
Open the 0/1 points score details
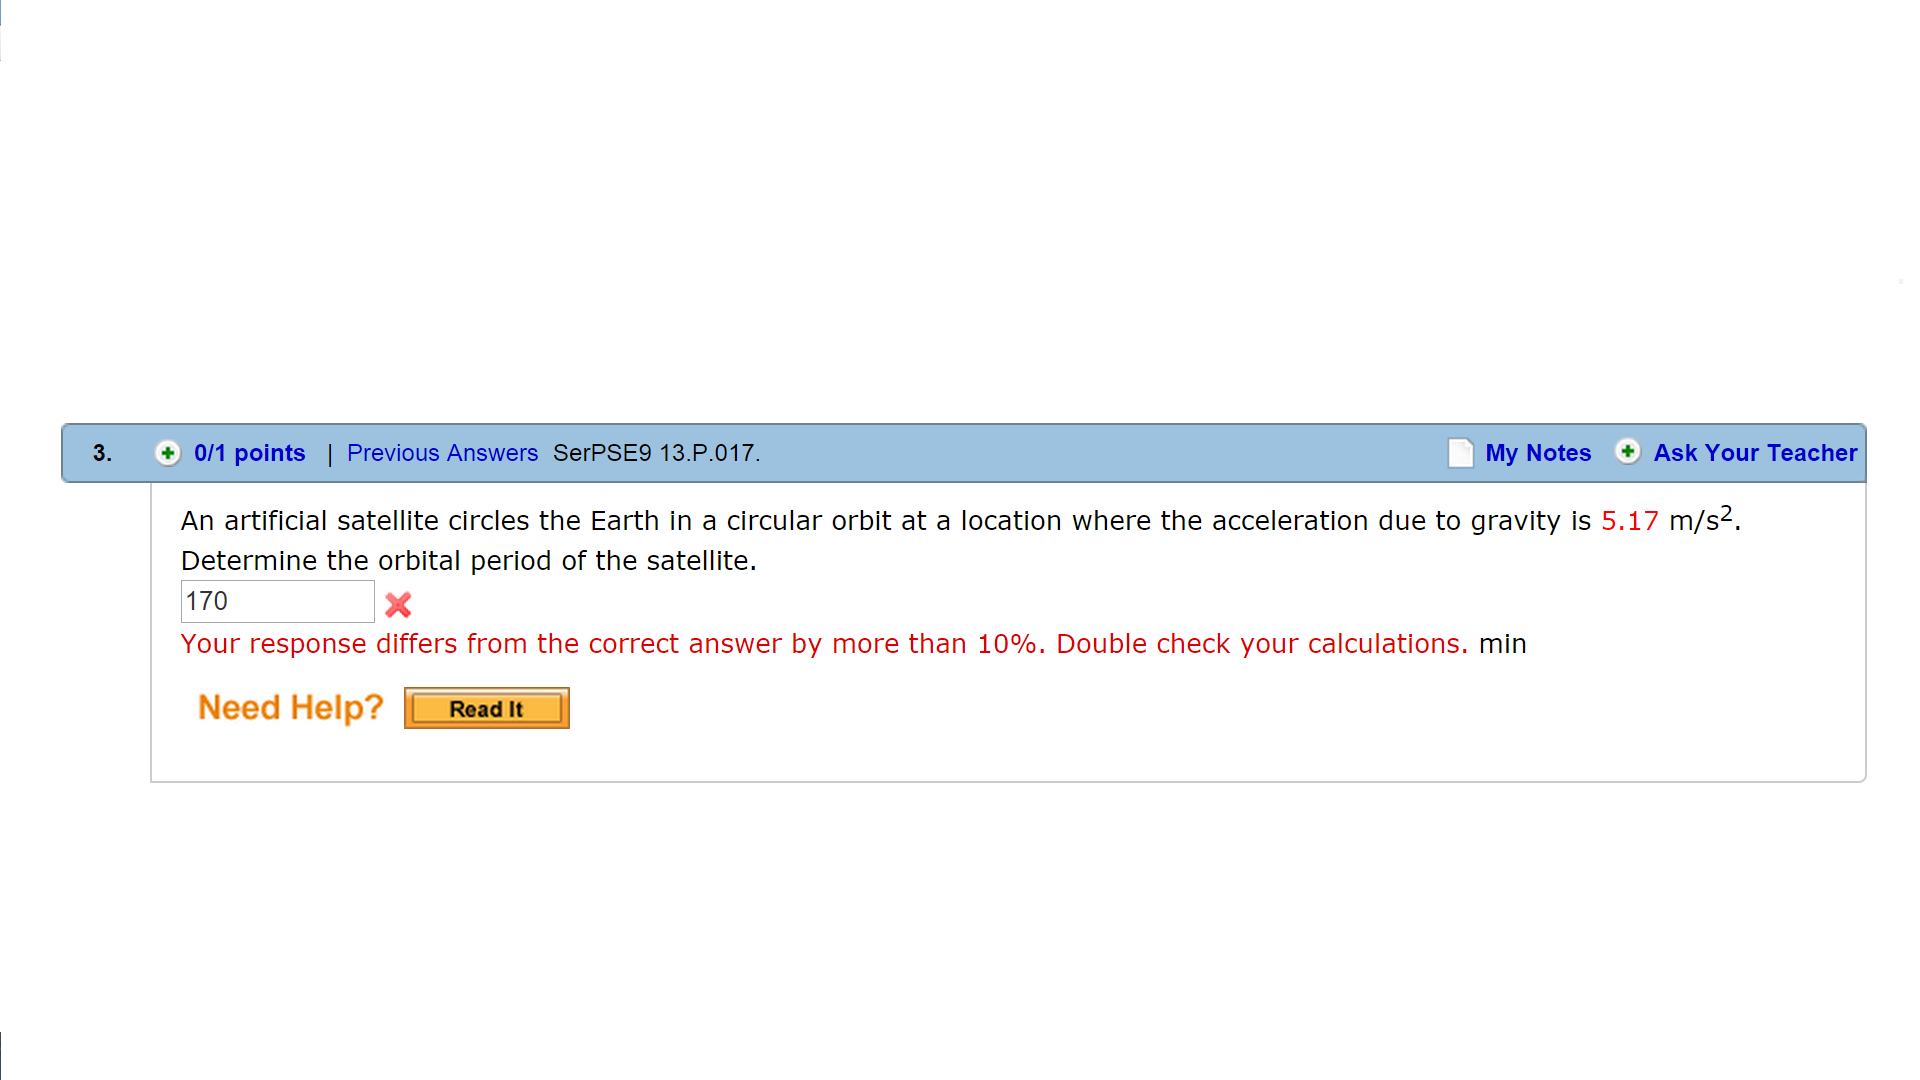coord(249,453)
